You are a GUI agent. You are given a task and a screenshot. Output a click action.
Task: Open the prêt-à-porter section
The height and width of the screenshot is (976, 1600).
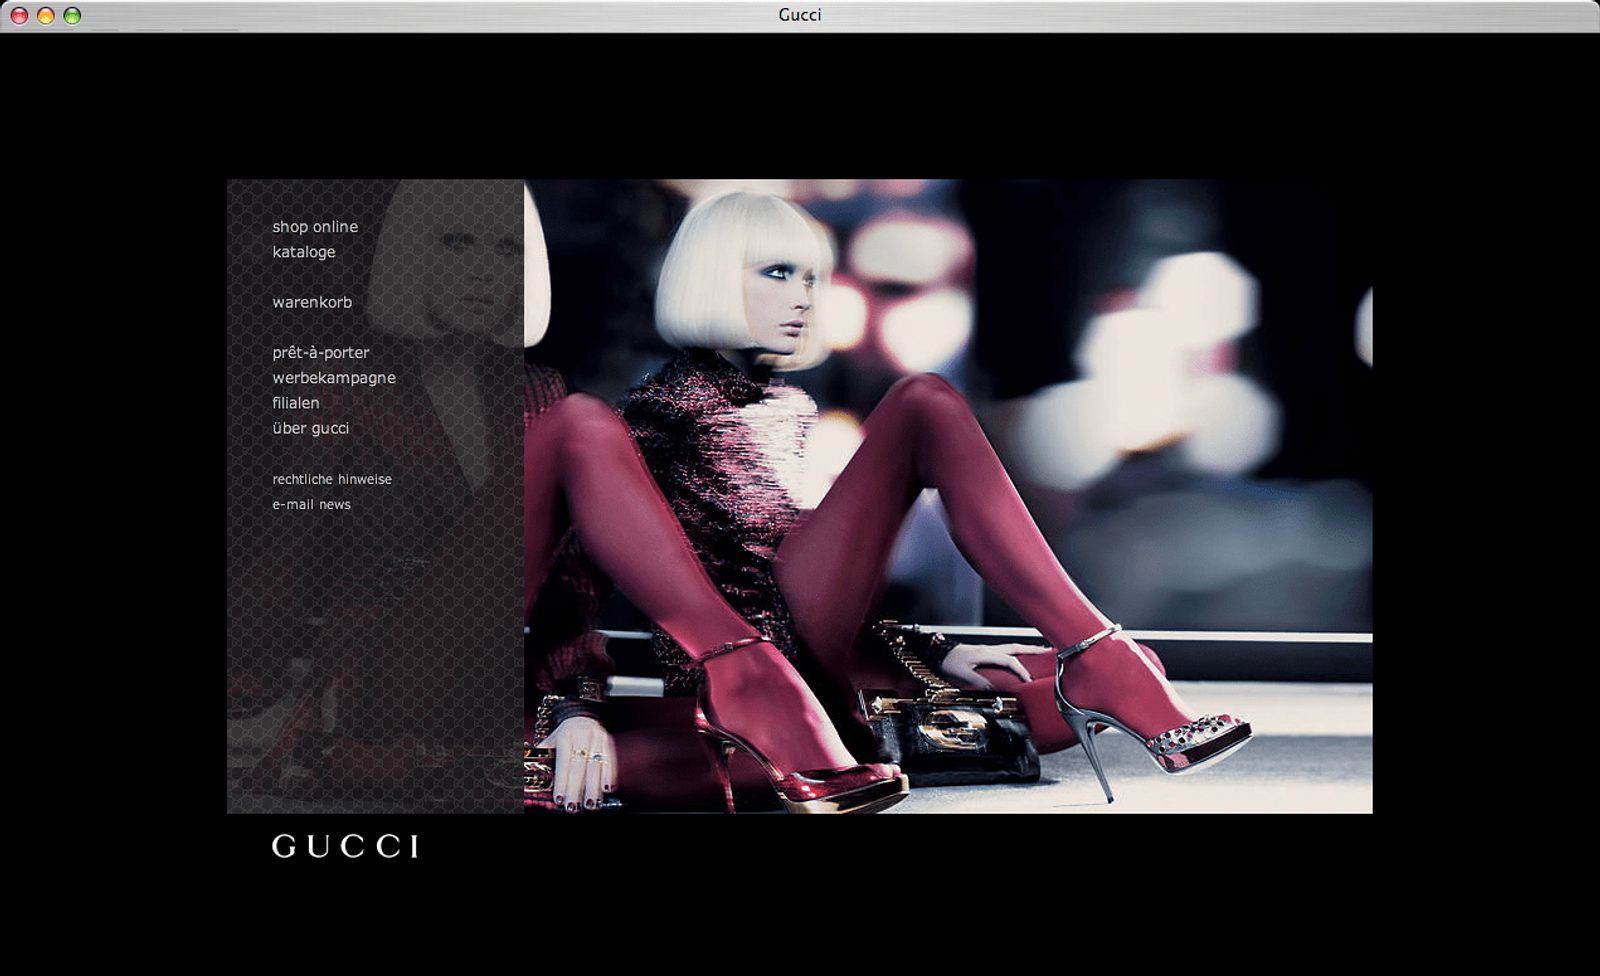click(x=321, y=353)
